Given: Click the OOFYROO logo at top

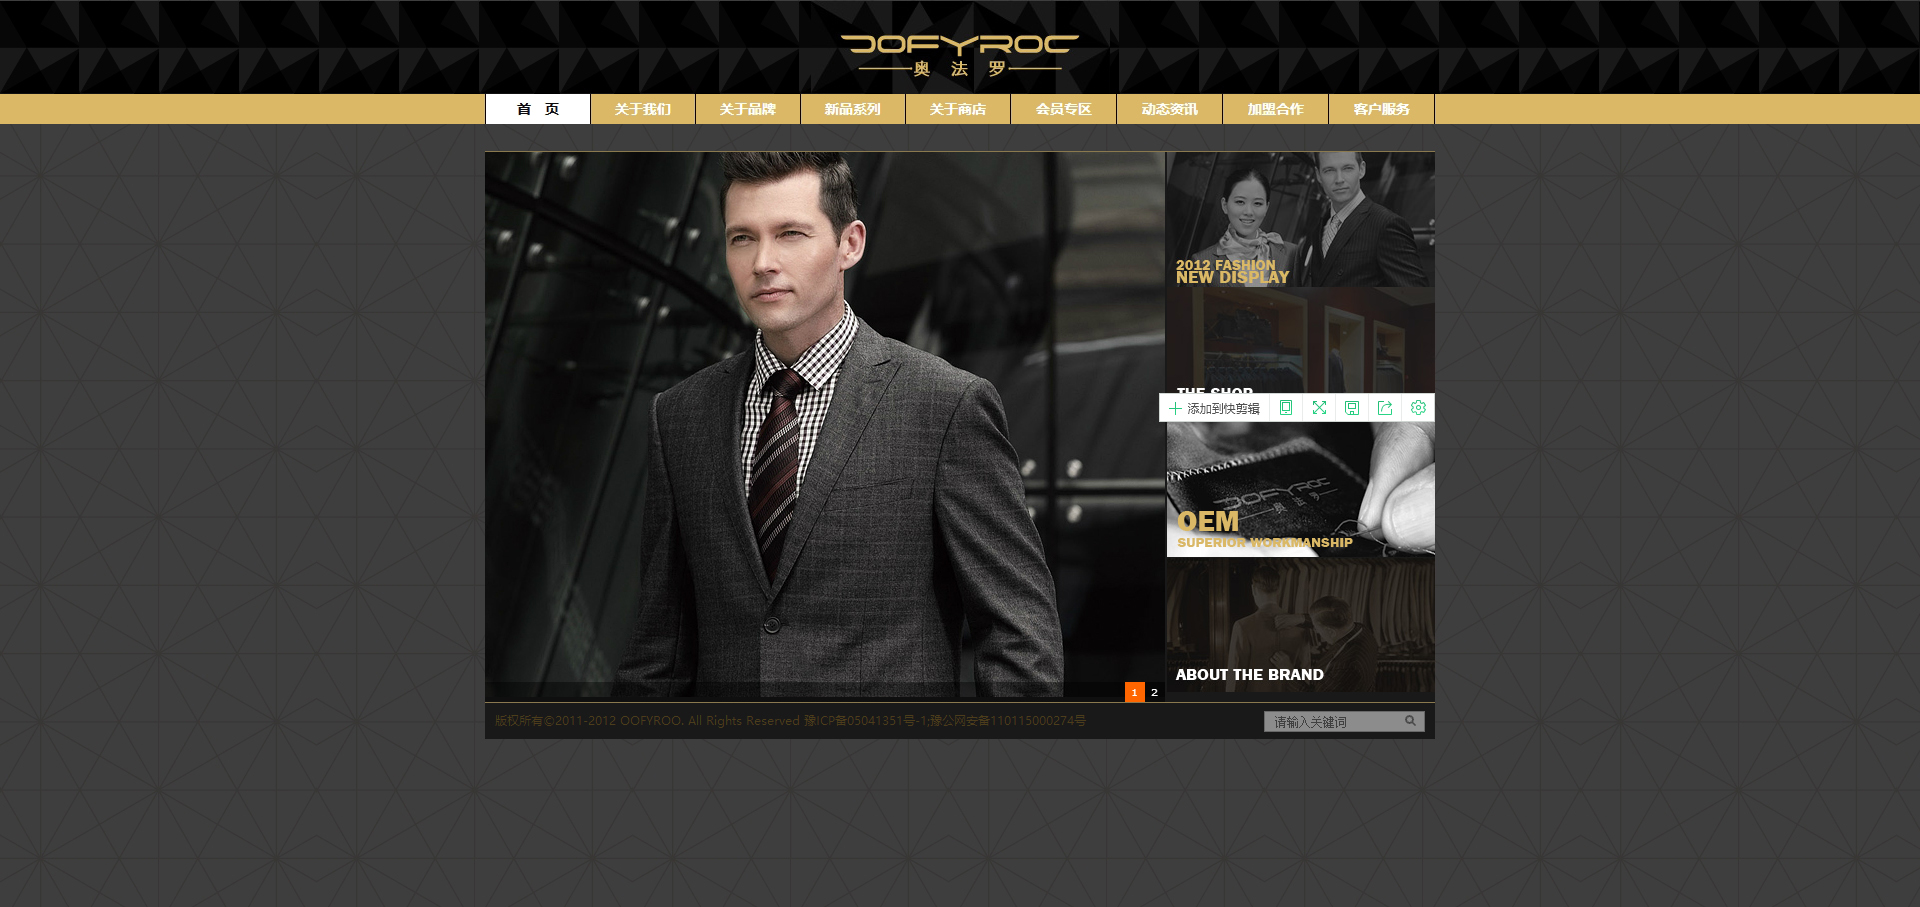Looking at the screenshot, I should (x=959, y=55).
